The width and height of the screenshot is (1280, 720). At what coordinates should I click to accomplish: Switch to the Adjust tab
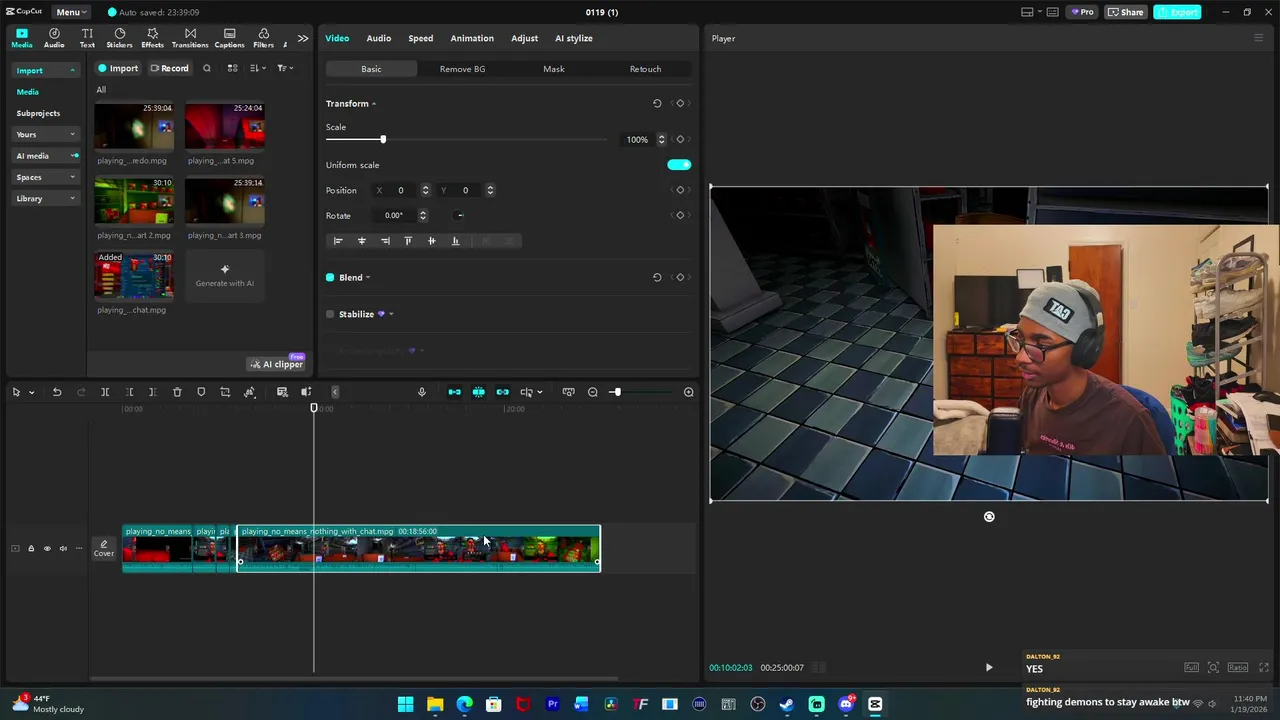click(x=524, y=38)
